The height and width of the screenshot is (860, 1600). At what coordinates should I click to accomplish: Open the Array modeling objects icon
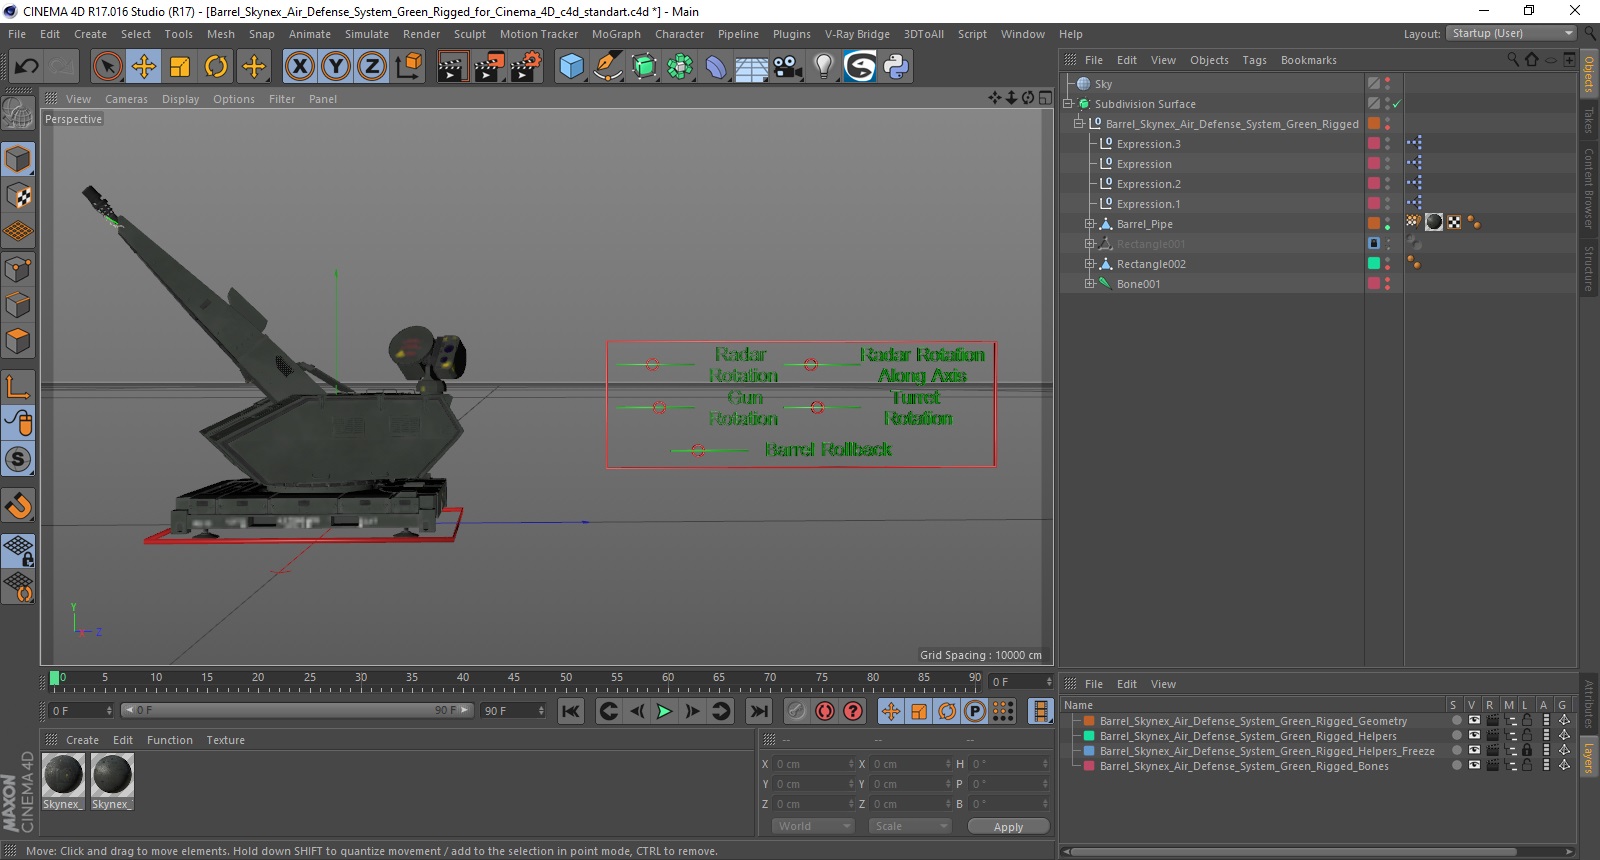[680, 67]
